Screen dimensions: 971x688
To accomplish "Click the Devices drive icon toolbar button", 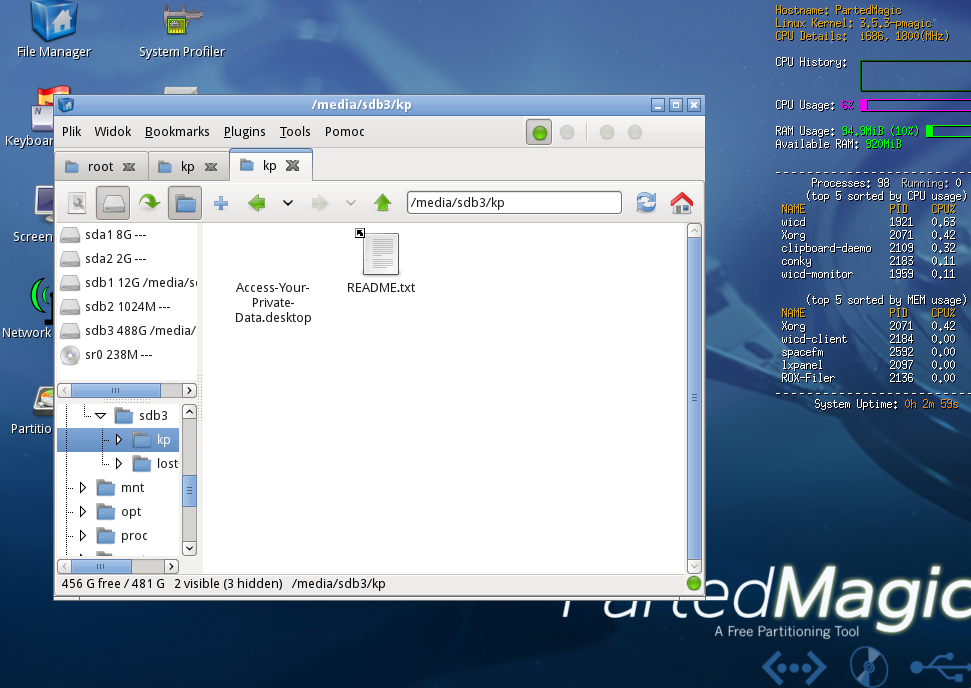I will click(x=113, y=202).
